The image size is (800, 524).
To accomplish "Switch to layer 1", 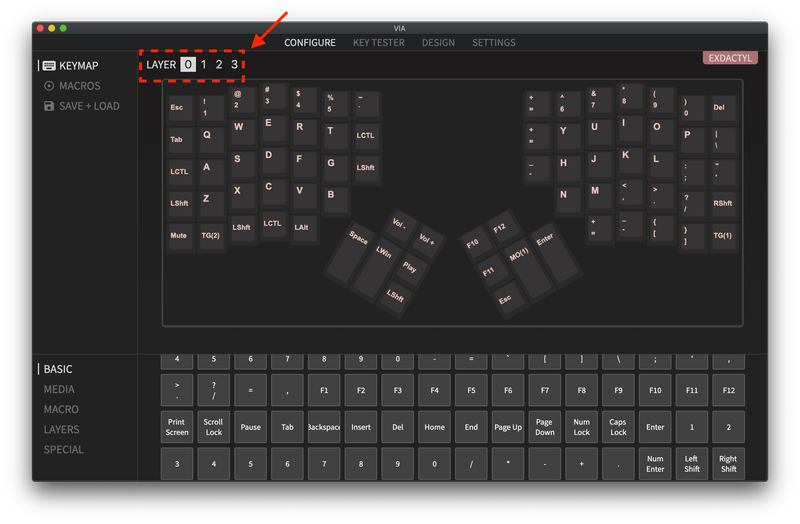I will (204, 64).
